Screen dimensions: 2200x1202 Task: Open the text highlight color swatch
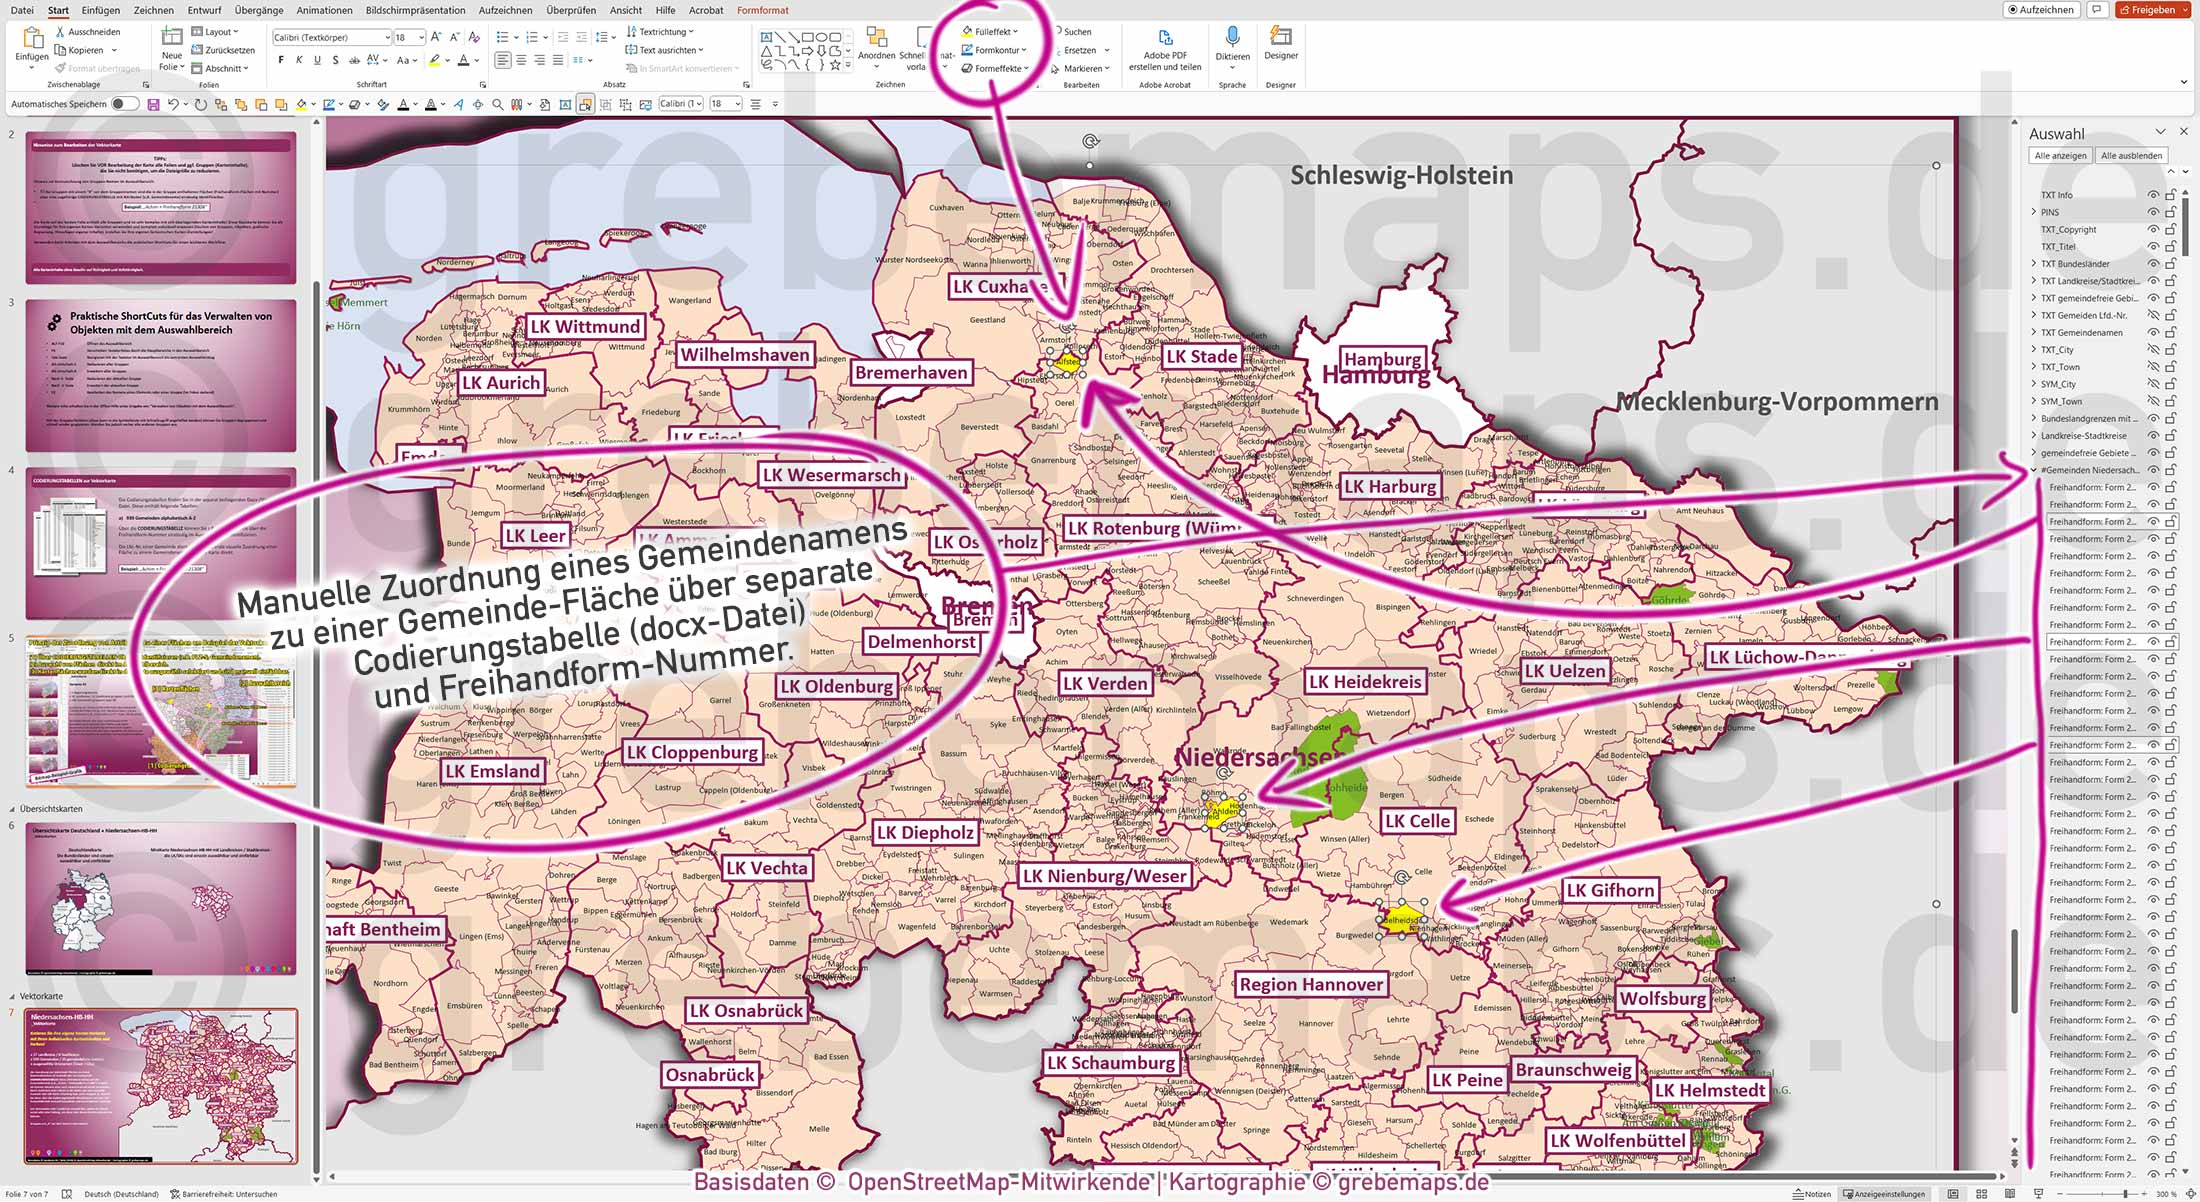[437, 60]
